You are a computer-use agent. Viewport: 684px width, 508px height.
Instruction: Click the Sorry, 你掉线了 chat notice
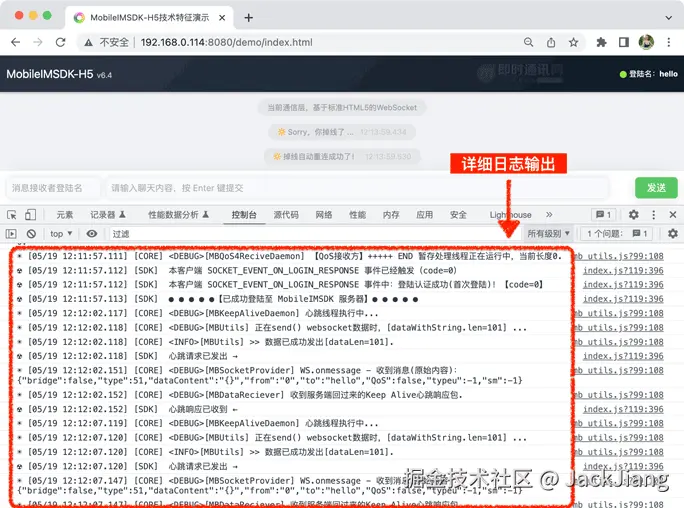(x=342, y=132)
